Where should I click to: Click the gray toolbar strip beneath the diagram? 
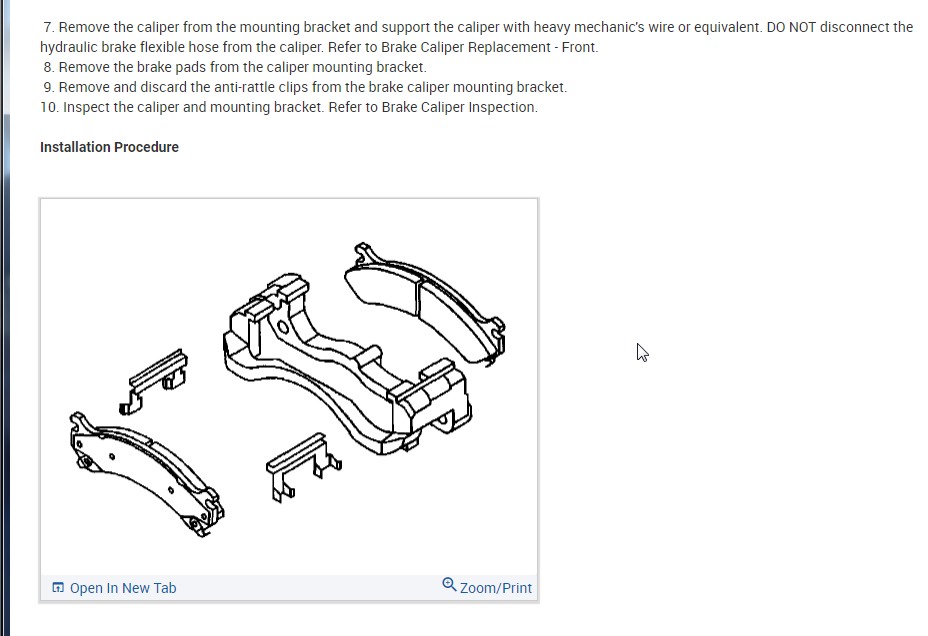289,588
